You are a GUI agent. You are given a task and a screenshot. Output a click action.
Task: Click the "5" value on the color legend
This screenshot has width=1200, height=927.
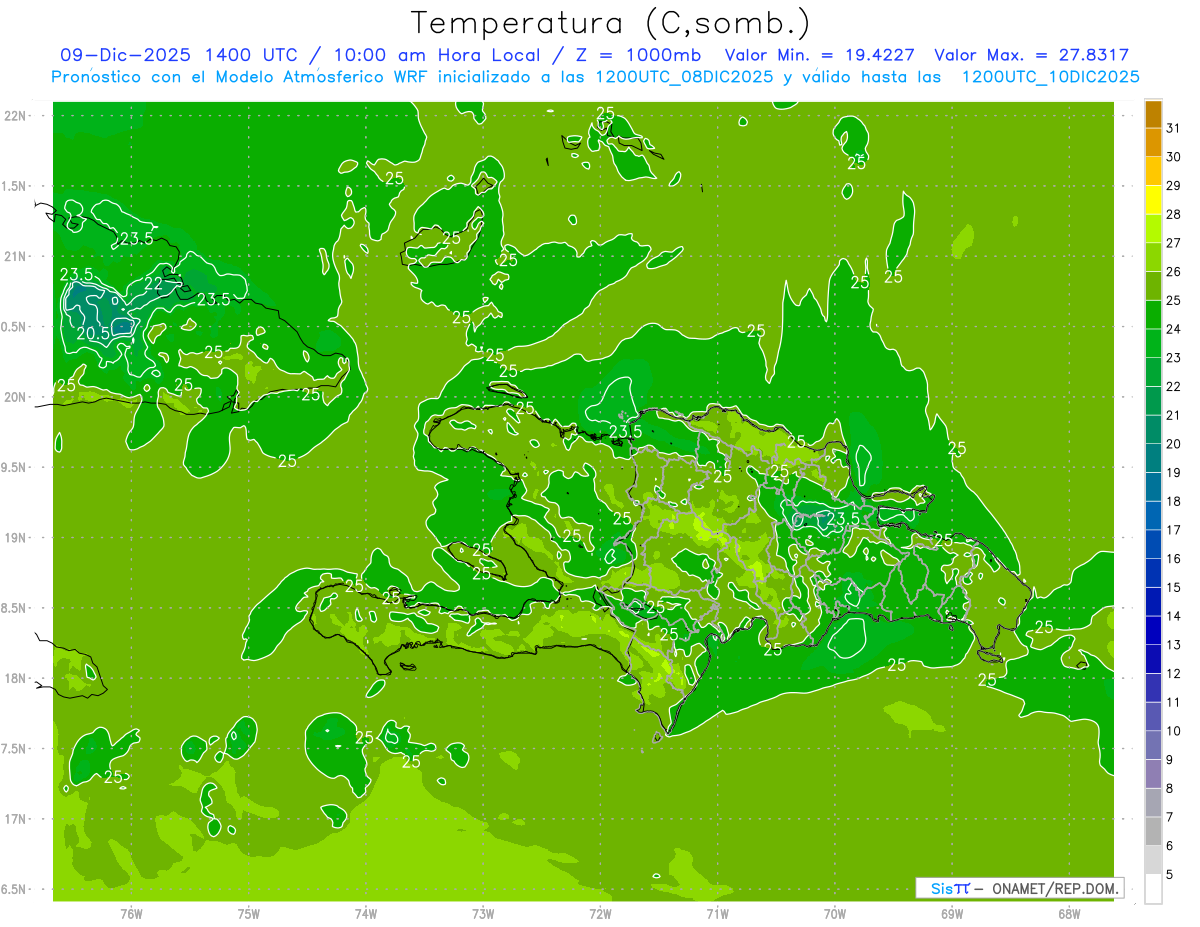[x=1170, y=874]
